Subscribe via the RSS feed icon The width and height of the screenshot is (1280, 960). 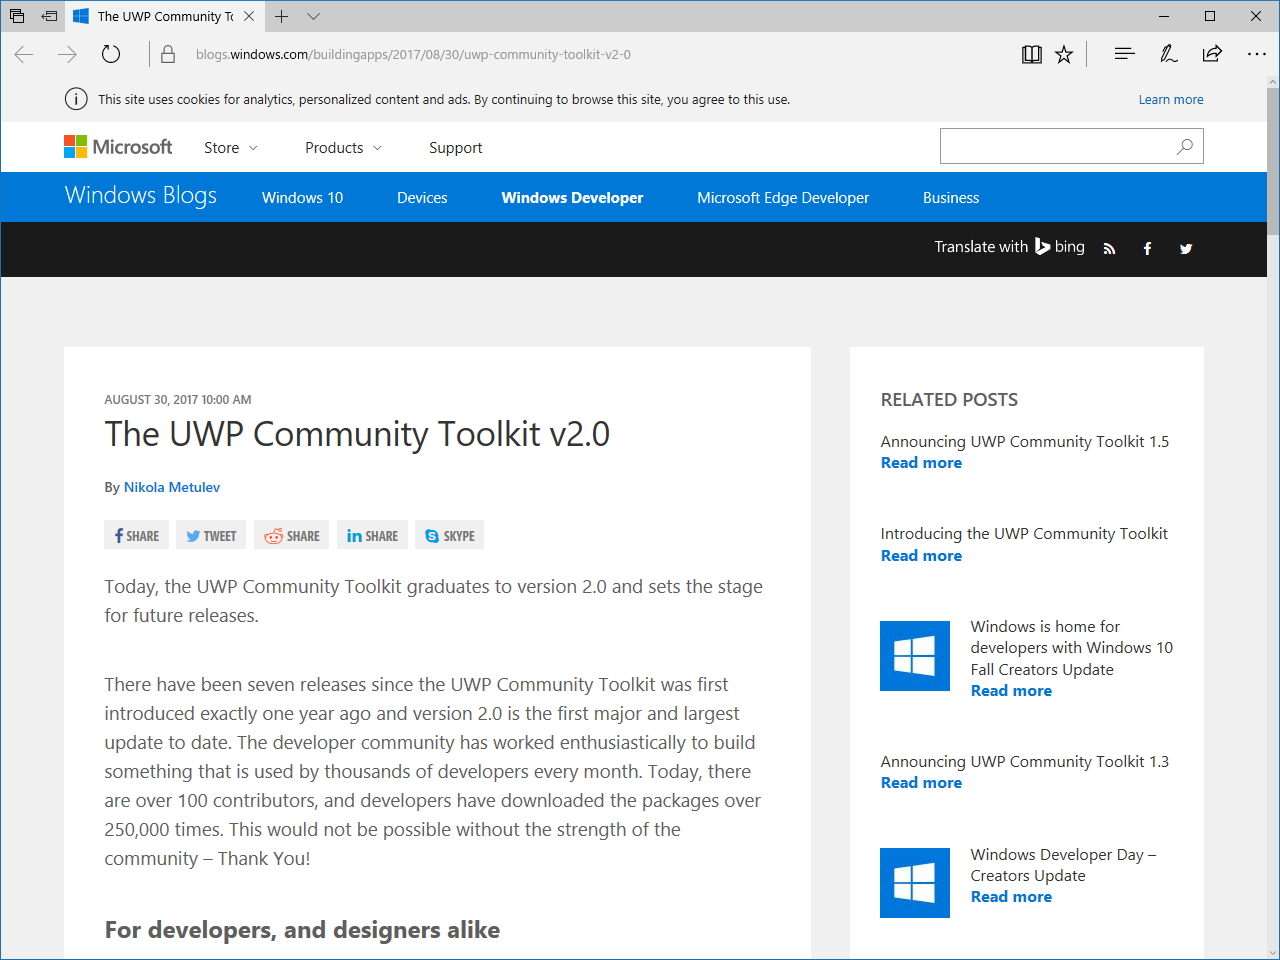(1109, 248)
